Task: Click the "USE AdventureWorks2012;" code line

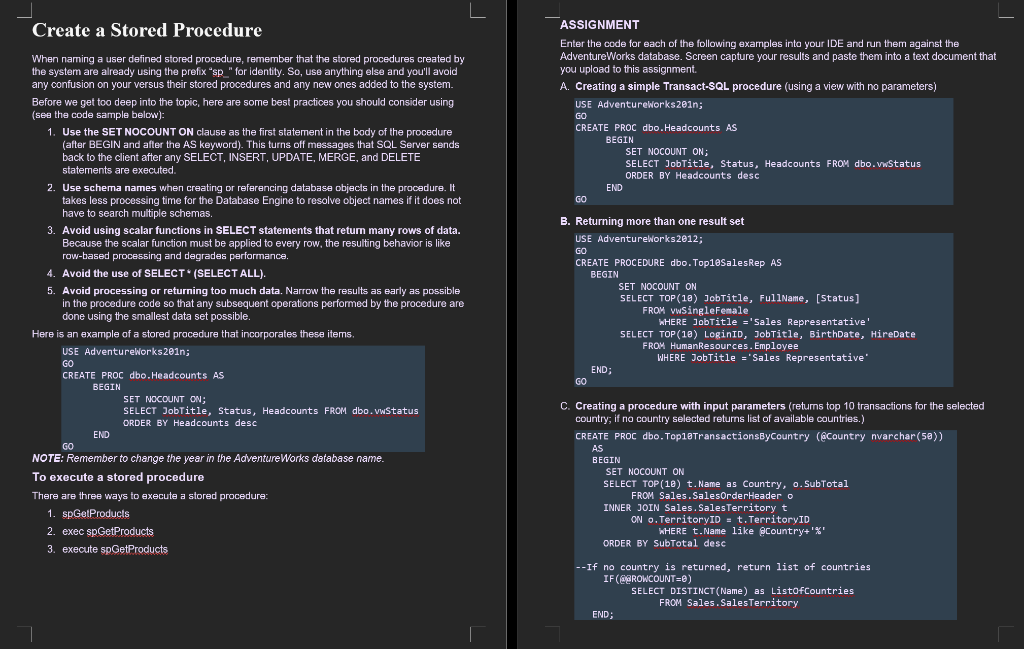Action: [639, 239]
